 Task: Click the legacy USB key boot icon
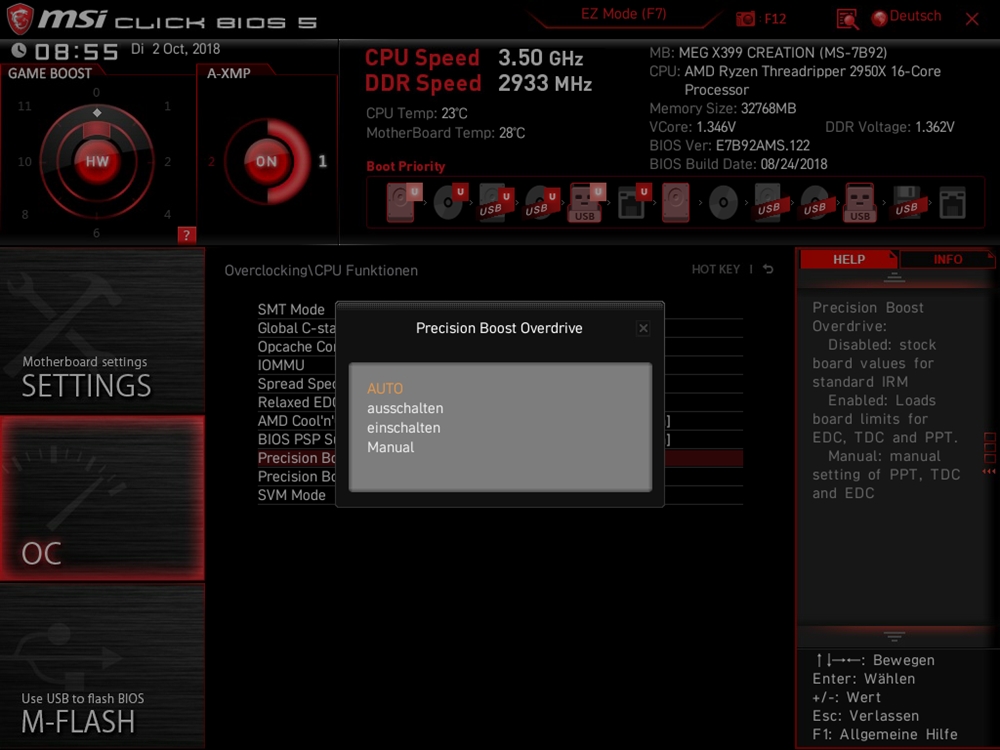[x=860, y=202]
